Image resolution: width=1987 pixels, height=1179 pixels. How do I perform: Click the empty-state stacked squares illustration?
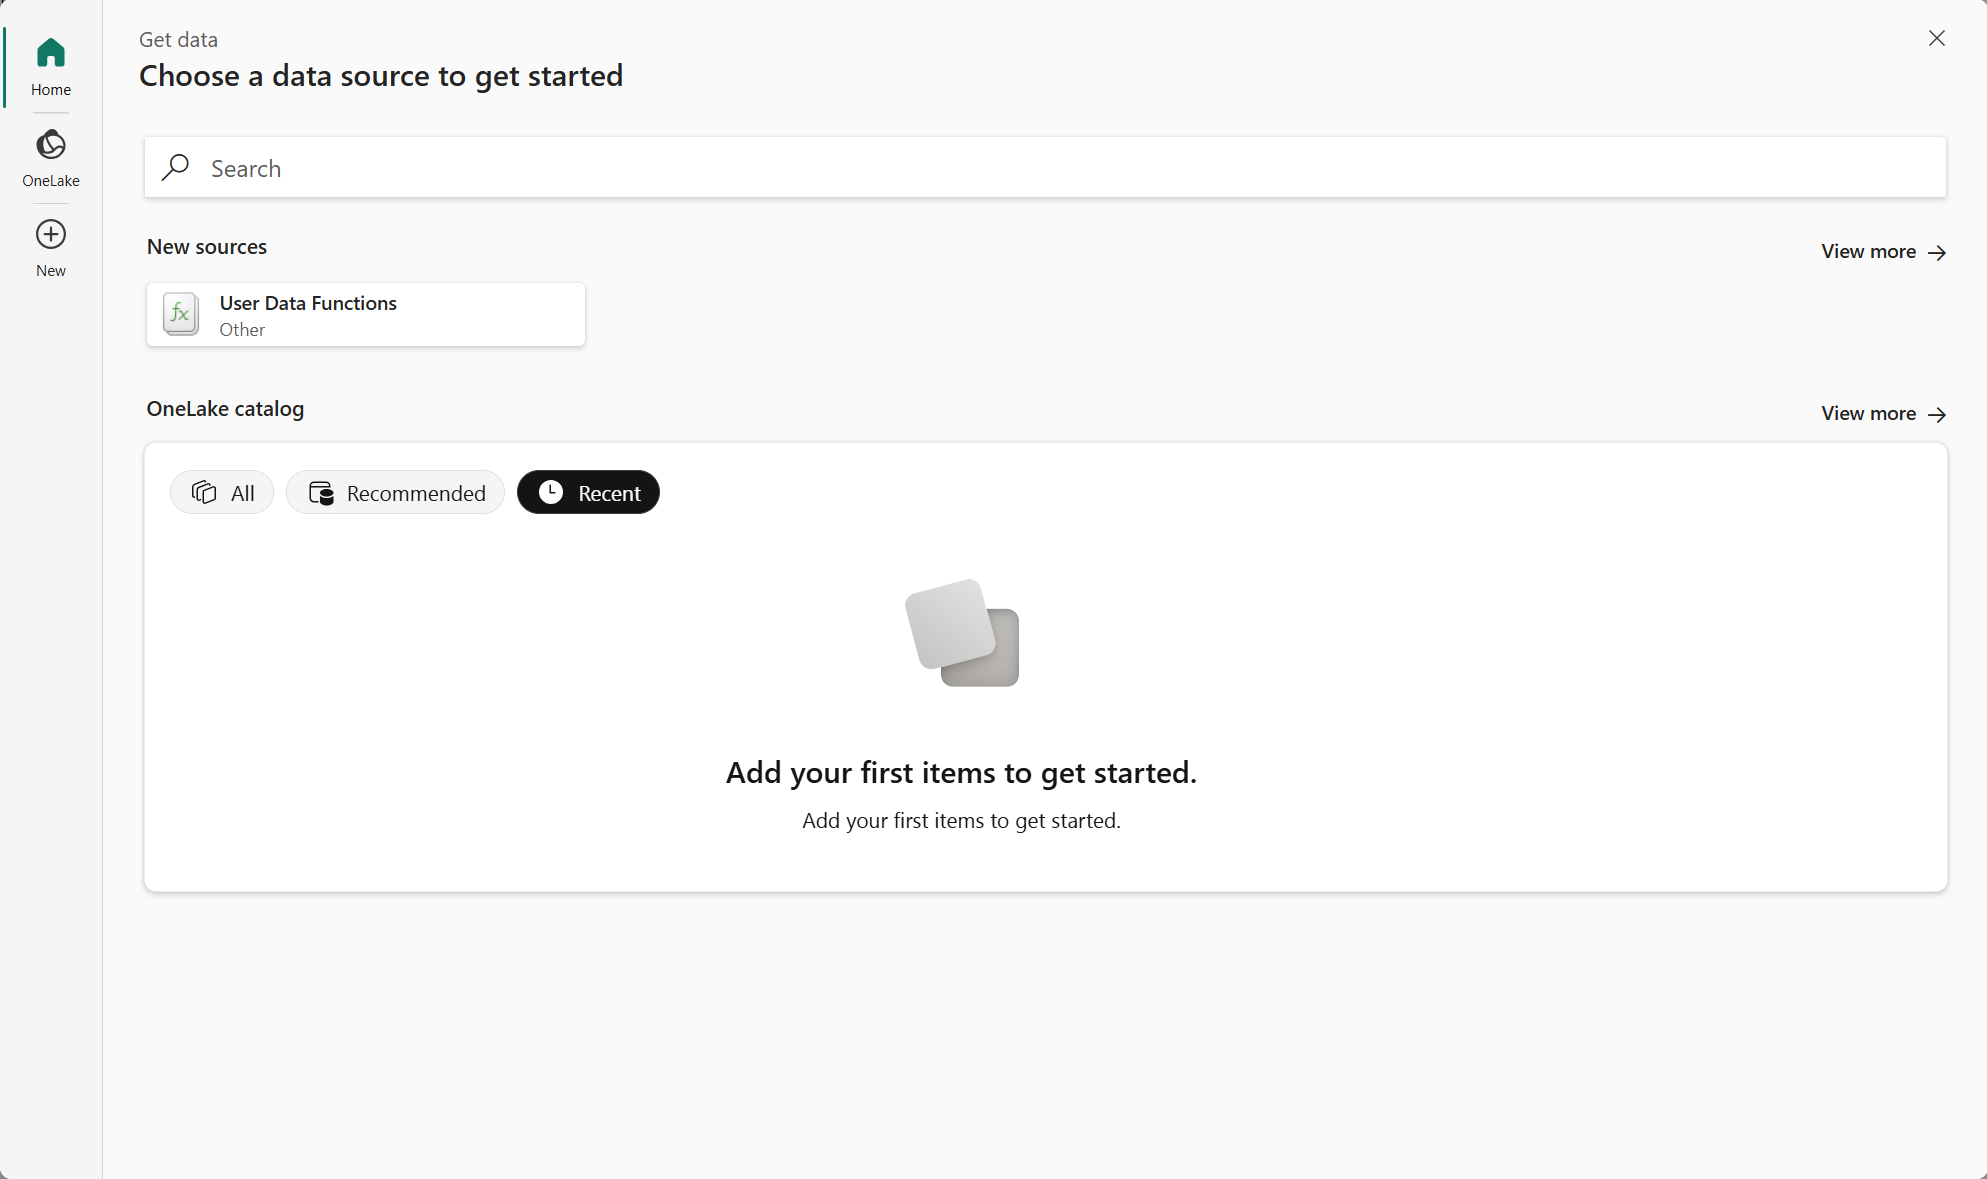pos(962,632)
